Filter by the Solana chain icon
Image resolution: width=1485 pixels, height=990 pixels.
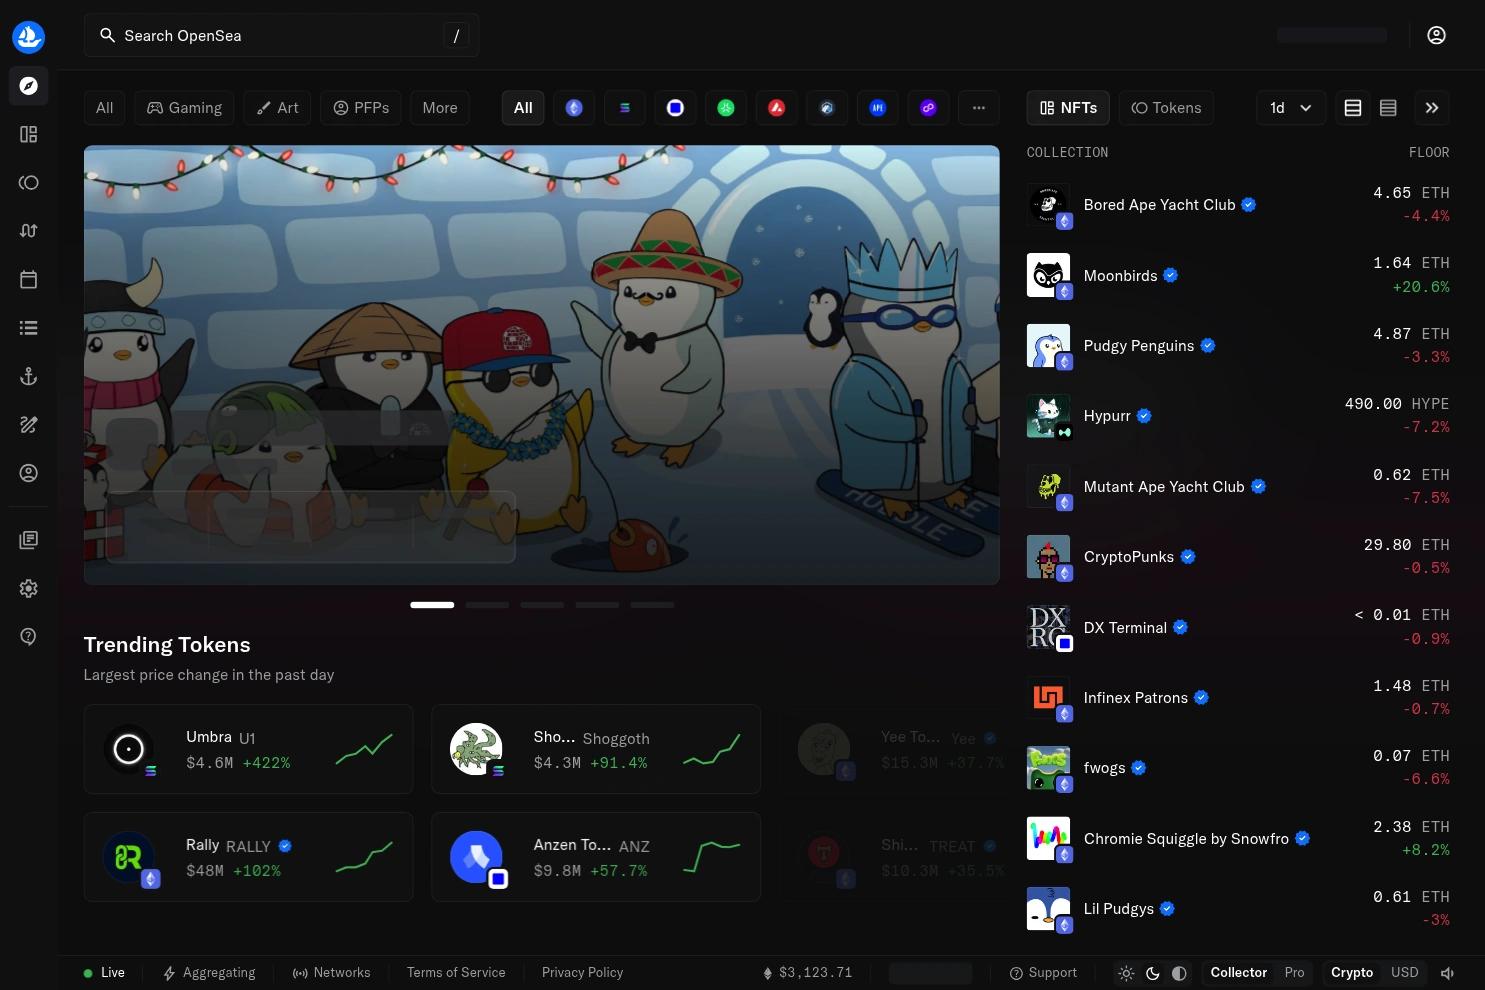[625, 108]
